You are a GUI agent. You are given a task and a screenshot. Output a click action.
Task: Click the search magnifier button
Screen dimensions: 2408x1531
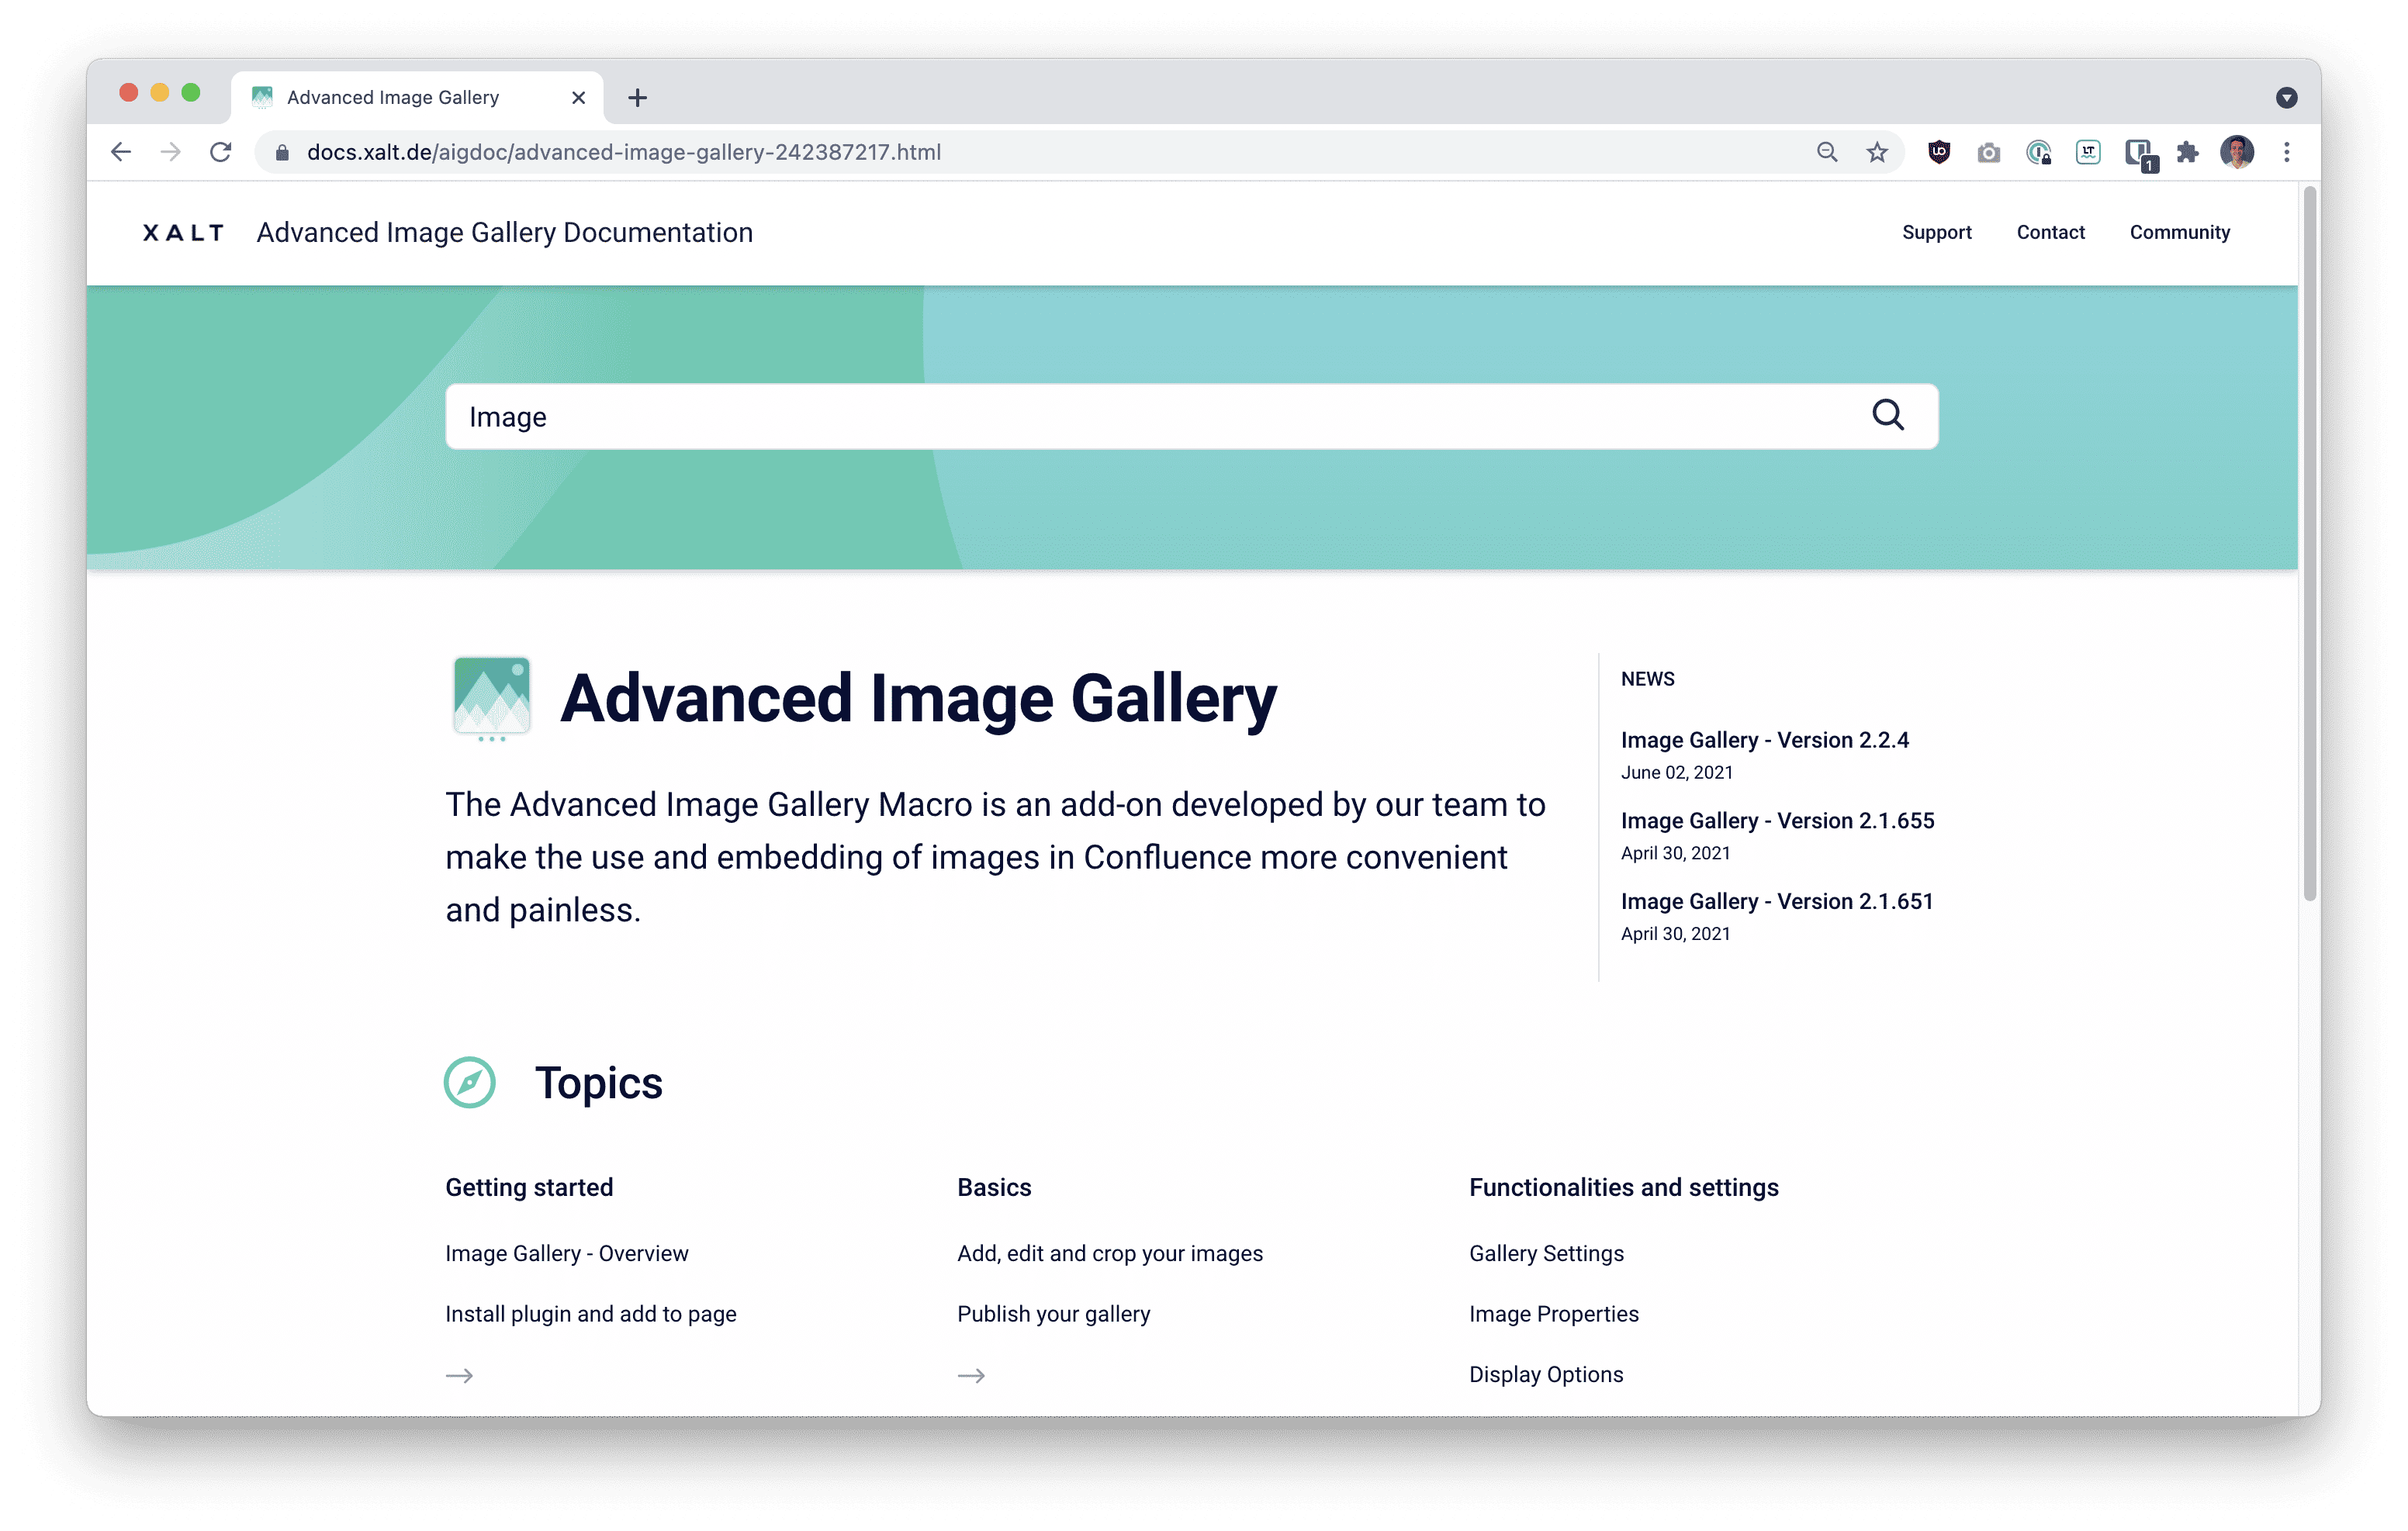coord(1888,415)
